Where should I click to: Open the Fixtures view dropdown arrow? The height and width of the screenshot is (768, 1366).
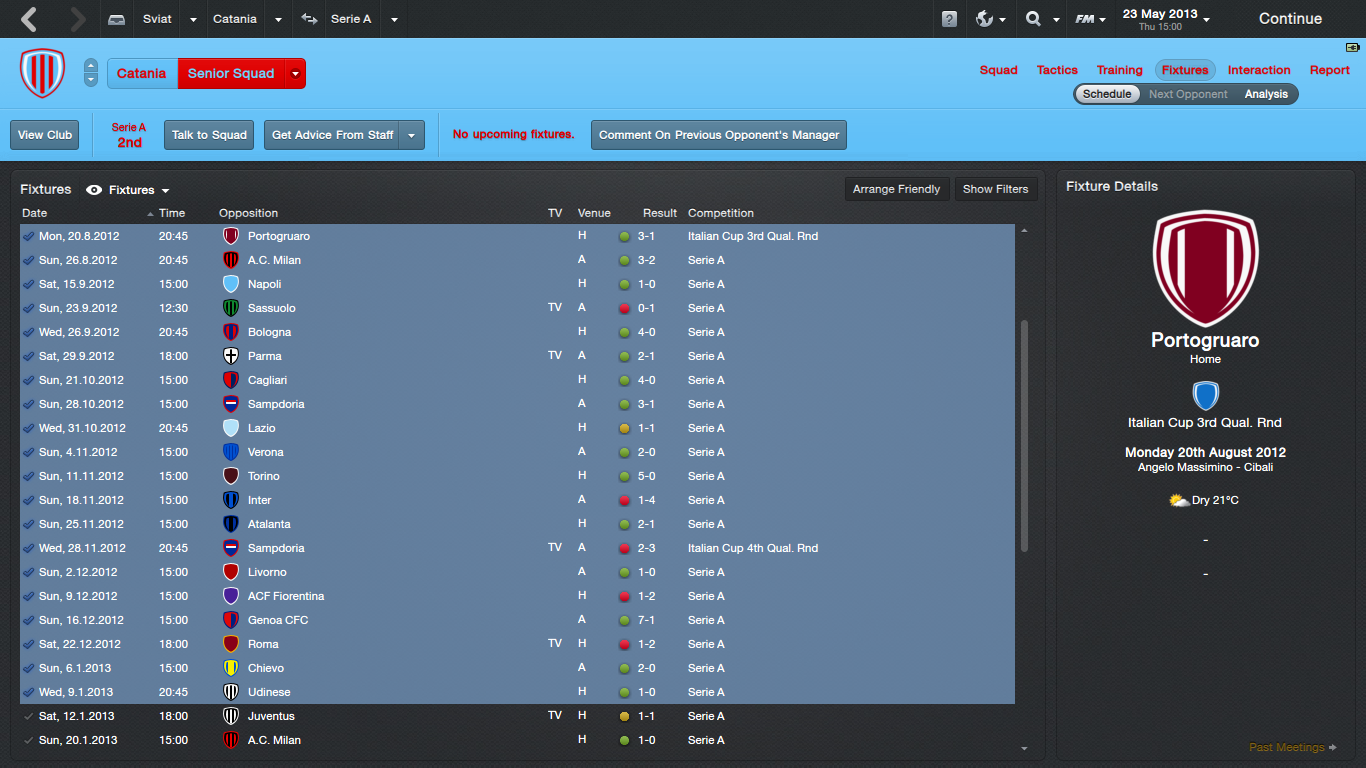[x=165, y=190]
